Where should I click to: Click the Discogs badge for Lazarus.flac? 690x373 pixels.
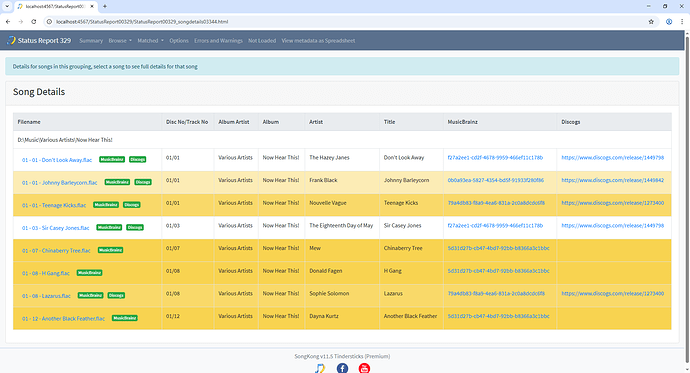tap(116, 296)
